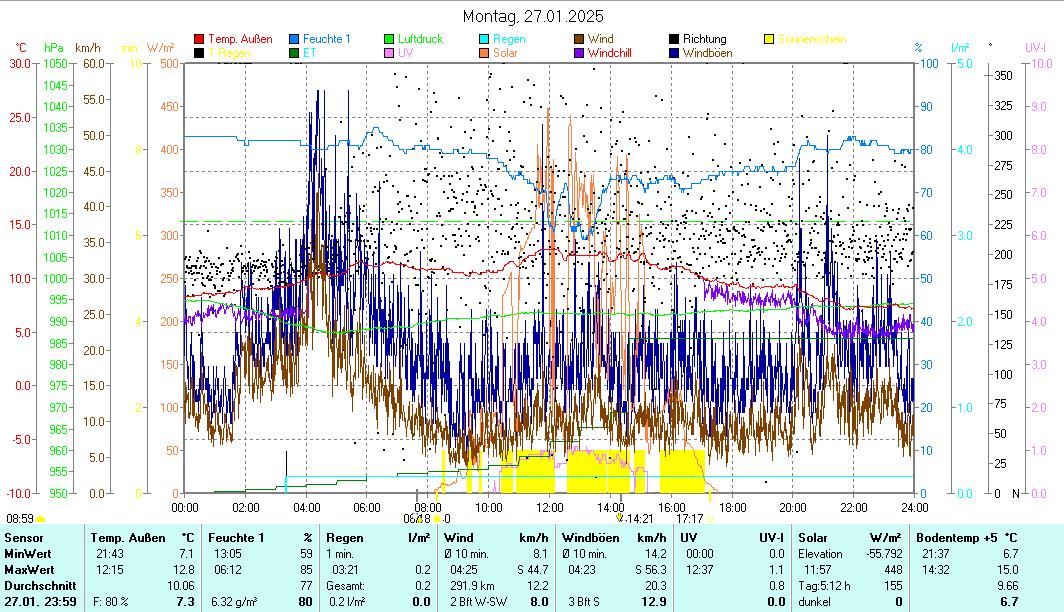Click the 12:00 time axis label
The width and height of the screenshot is (1064, 612).
(551, 507)
